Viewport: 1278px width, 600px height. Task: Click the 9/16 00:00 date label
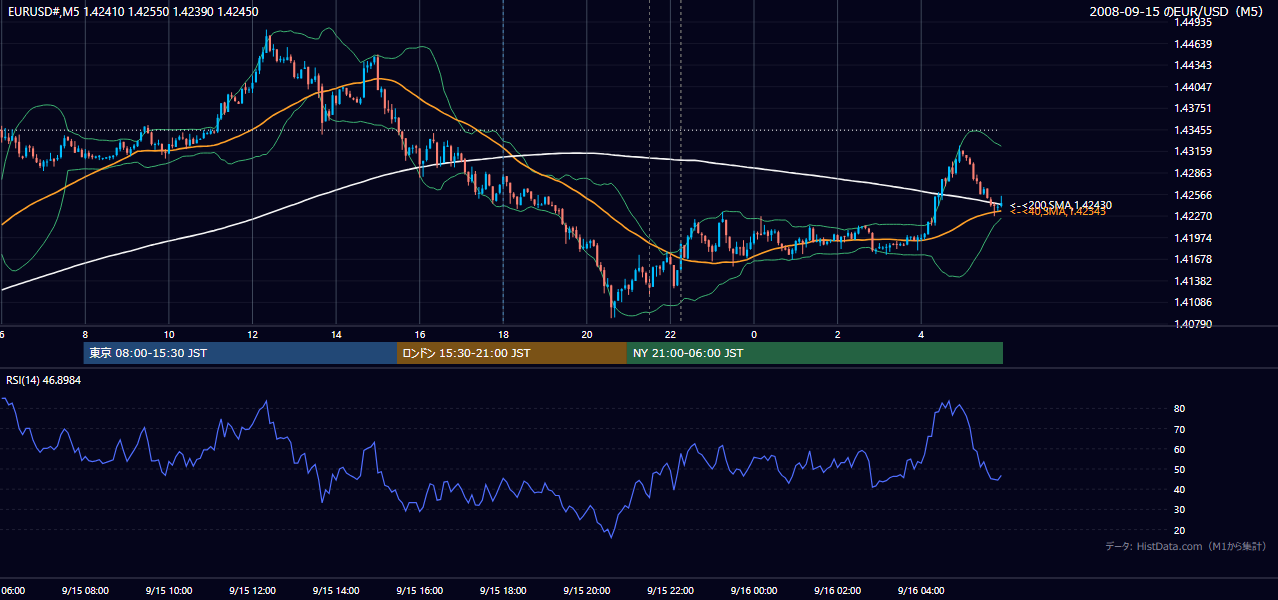[x=753, y=591]
